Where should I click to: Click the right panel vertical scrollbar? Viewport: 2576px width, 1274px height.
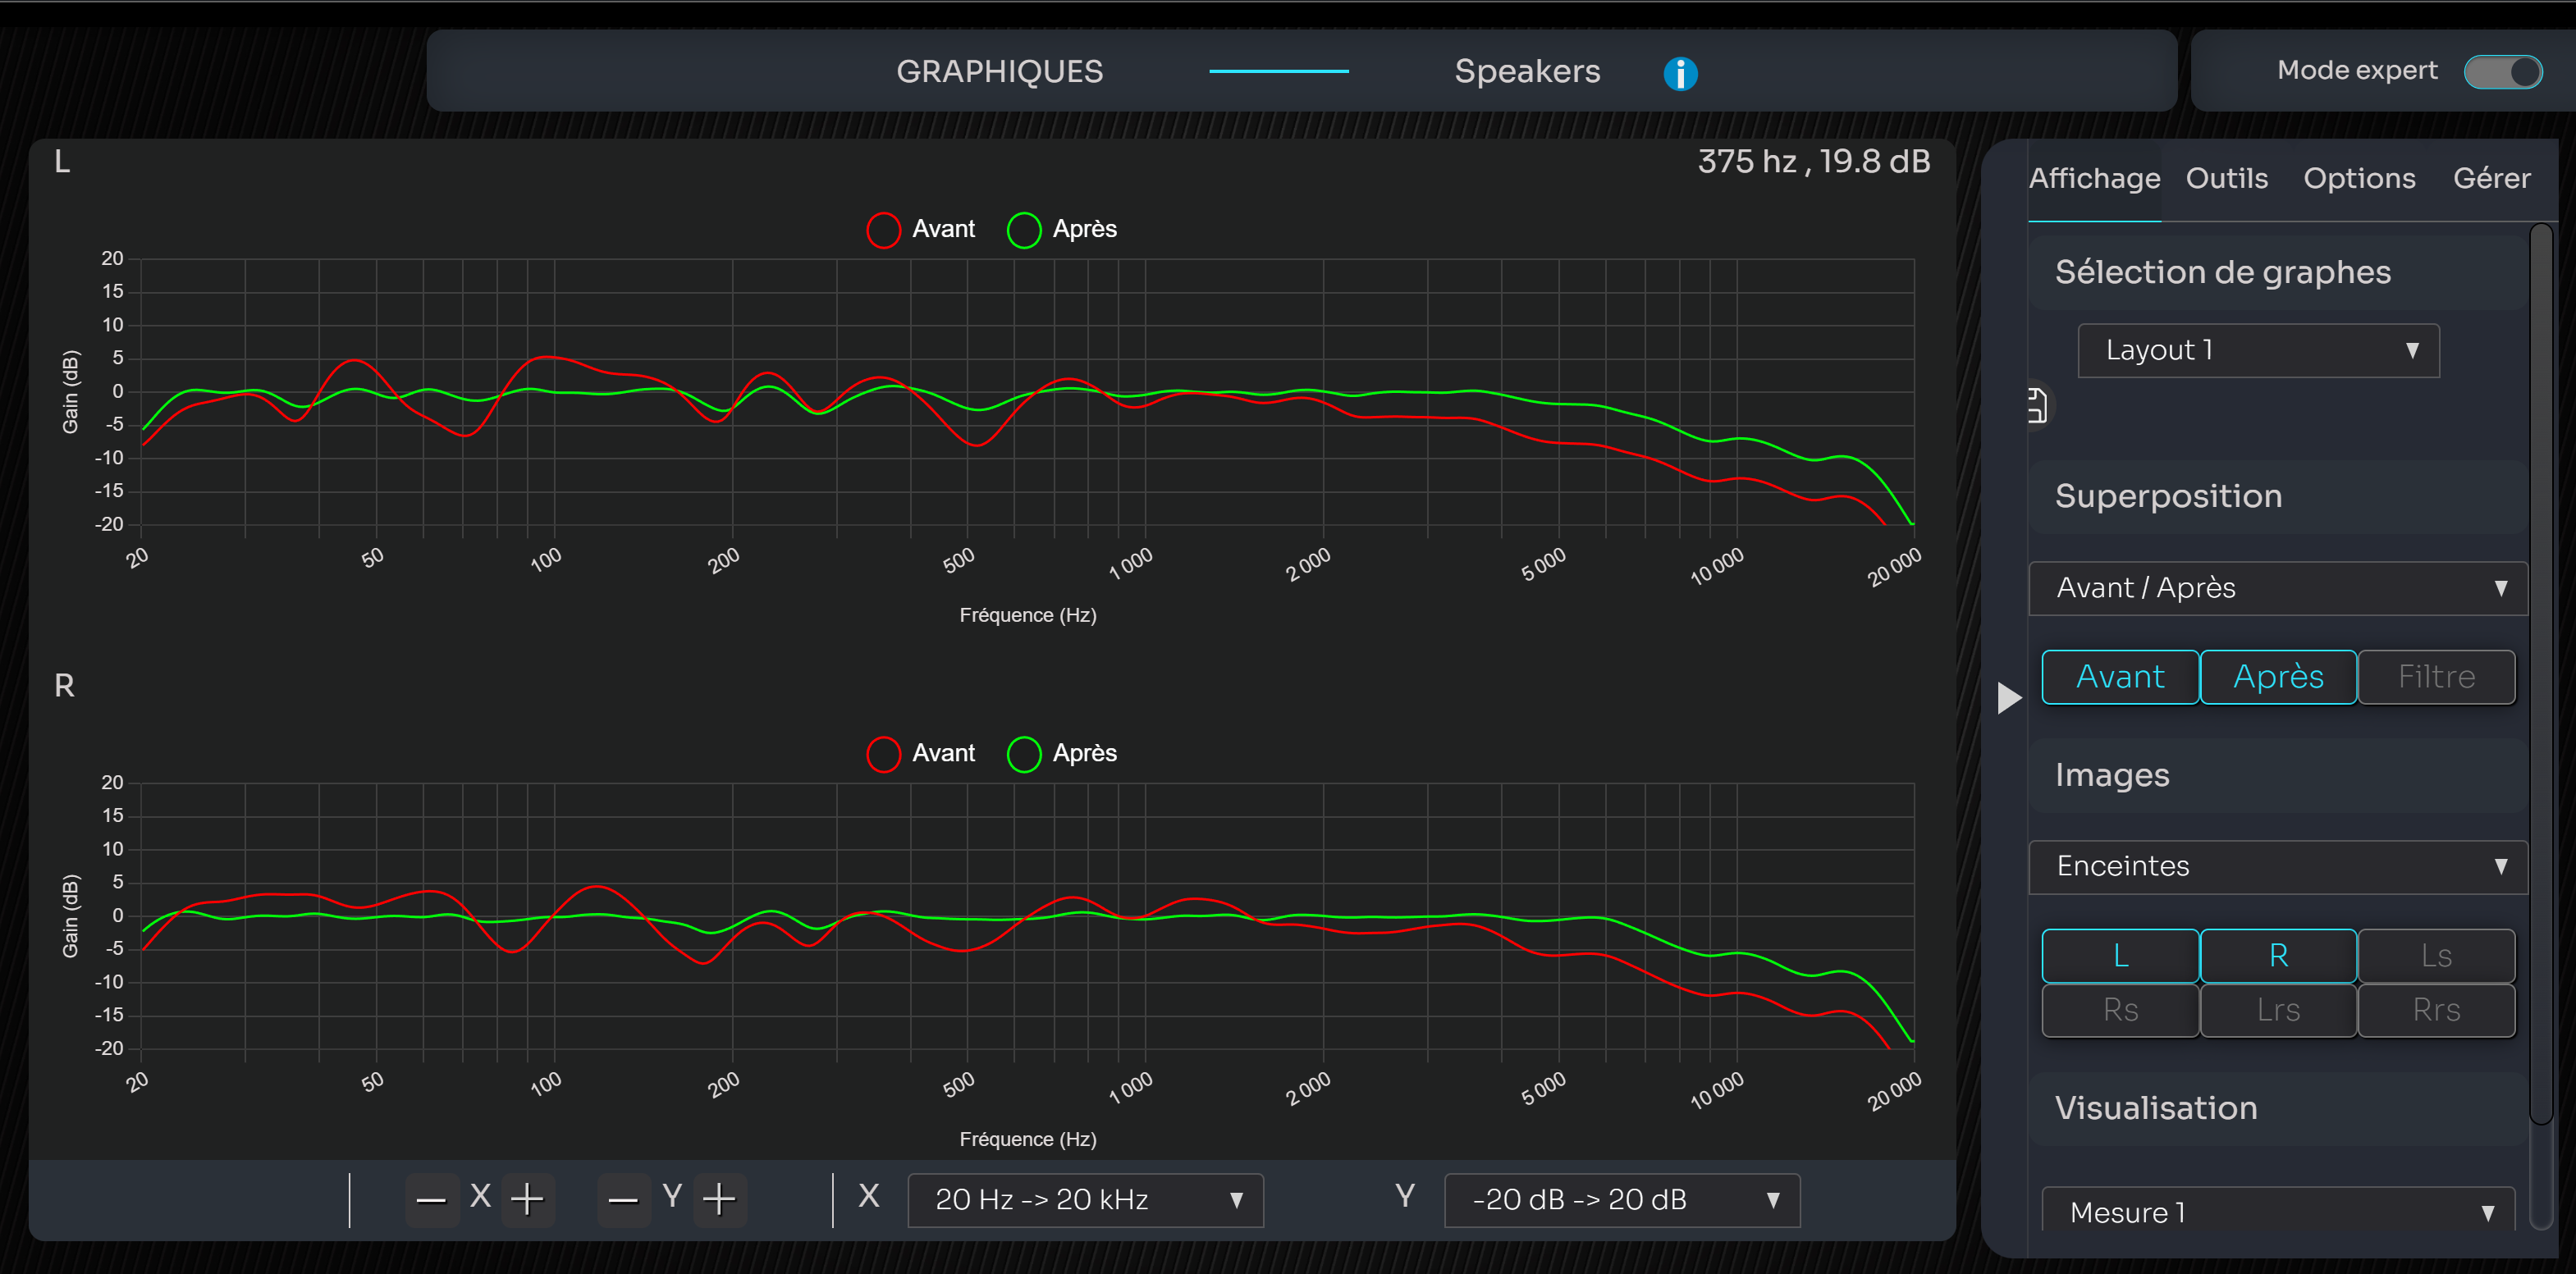2540,670
